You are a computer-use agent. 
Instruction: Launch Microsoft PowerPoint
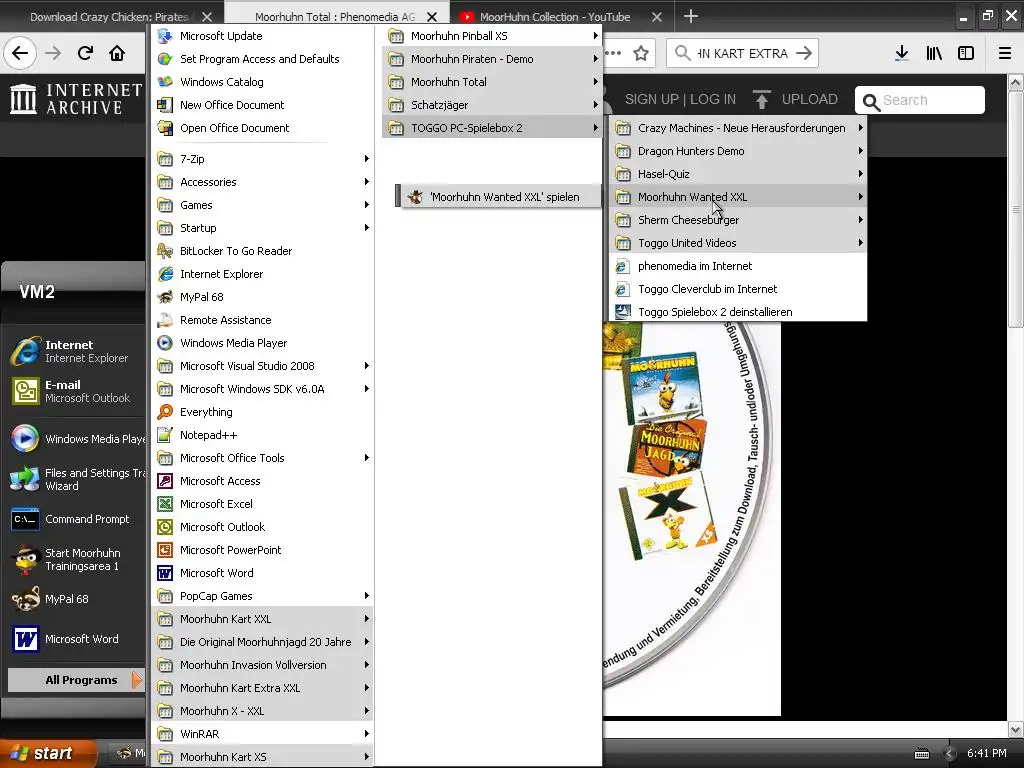261,550
